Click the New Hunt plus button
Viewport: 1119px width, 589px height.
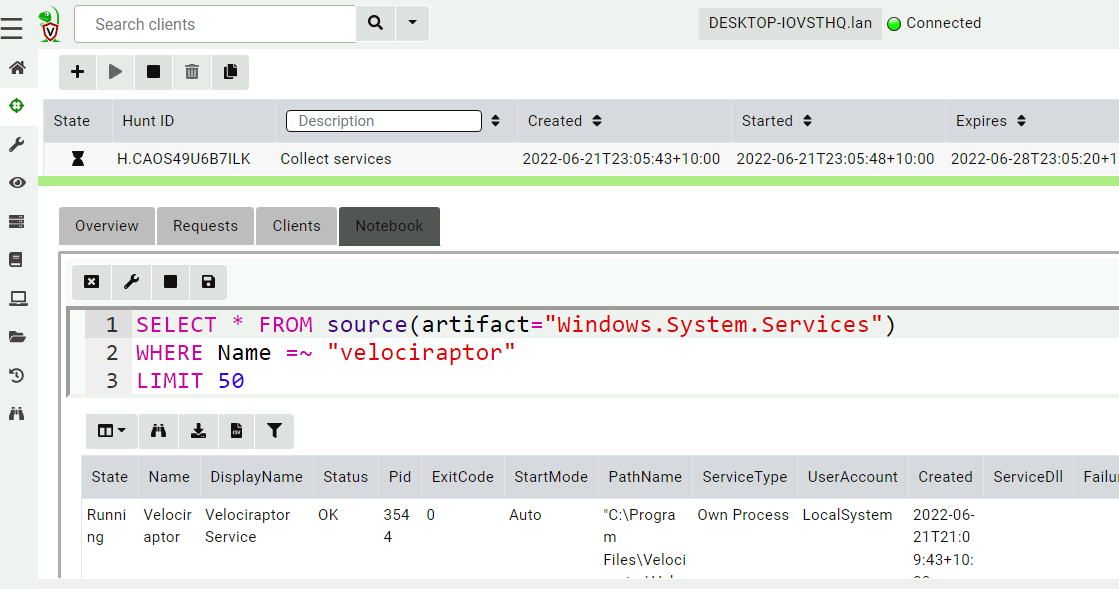pyautogui.click(x=78, y=72)
